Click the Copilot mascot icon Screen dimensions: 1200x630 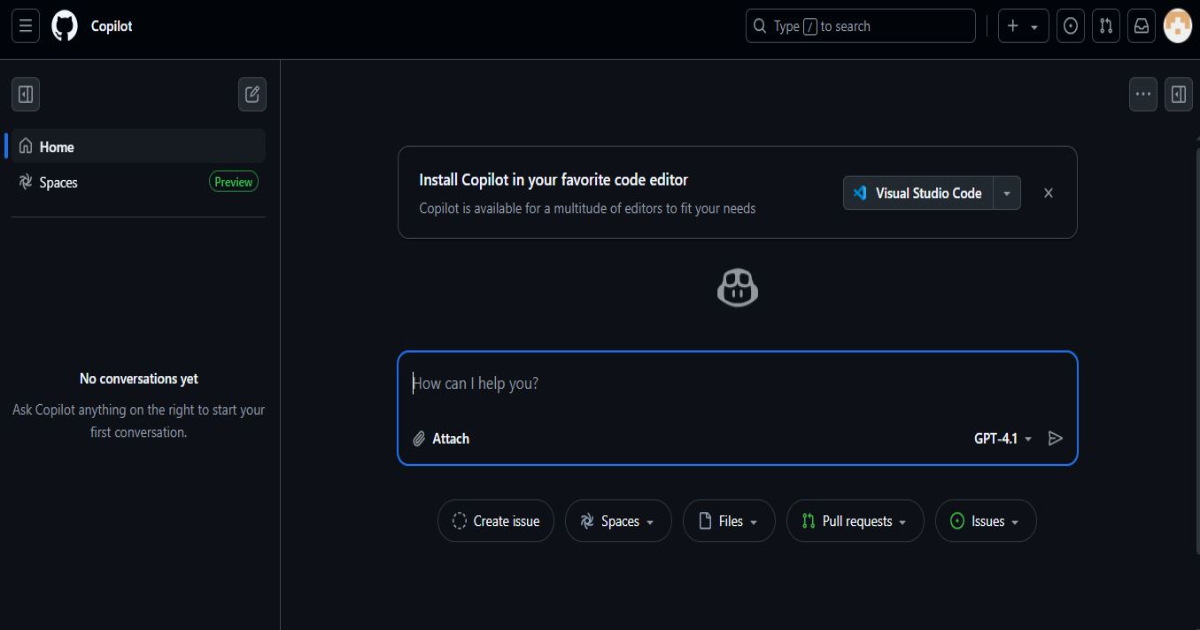pyautogui.click(x=738, y=290)
